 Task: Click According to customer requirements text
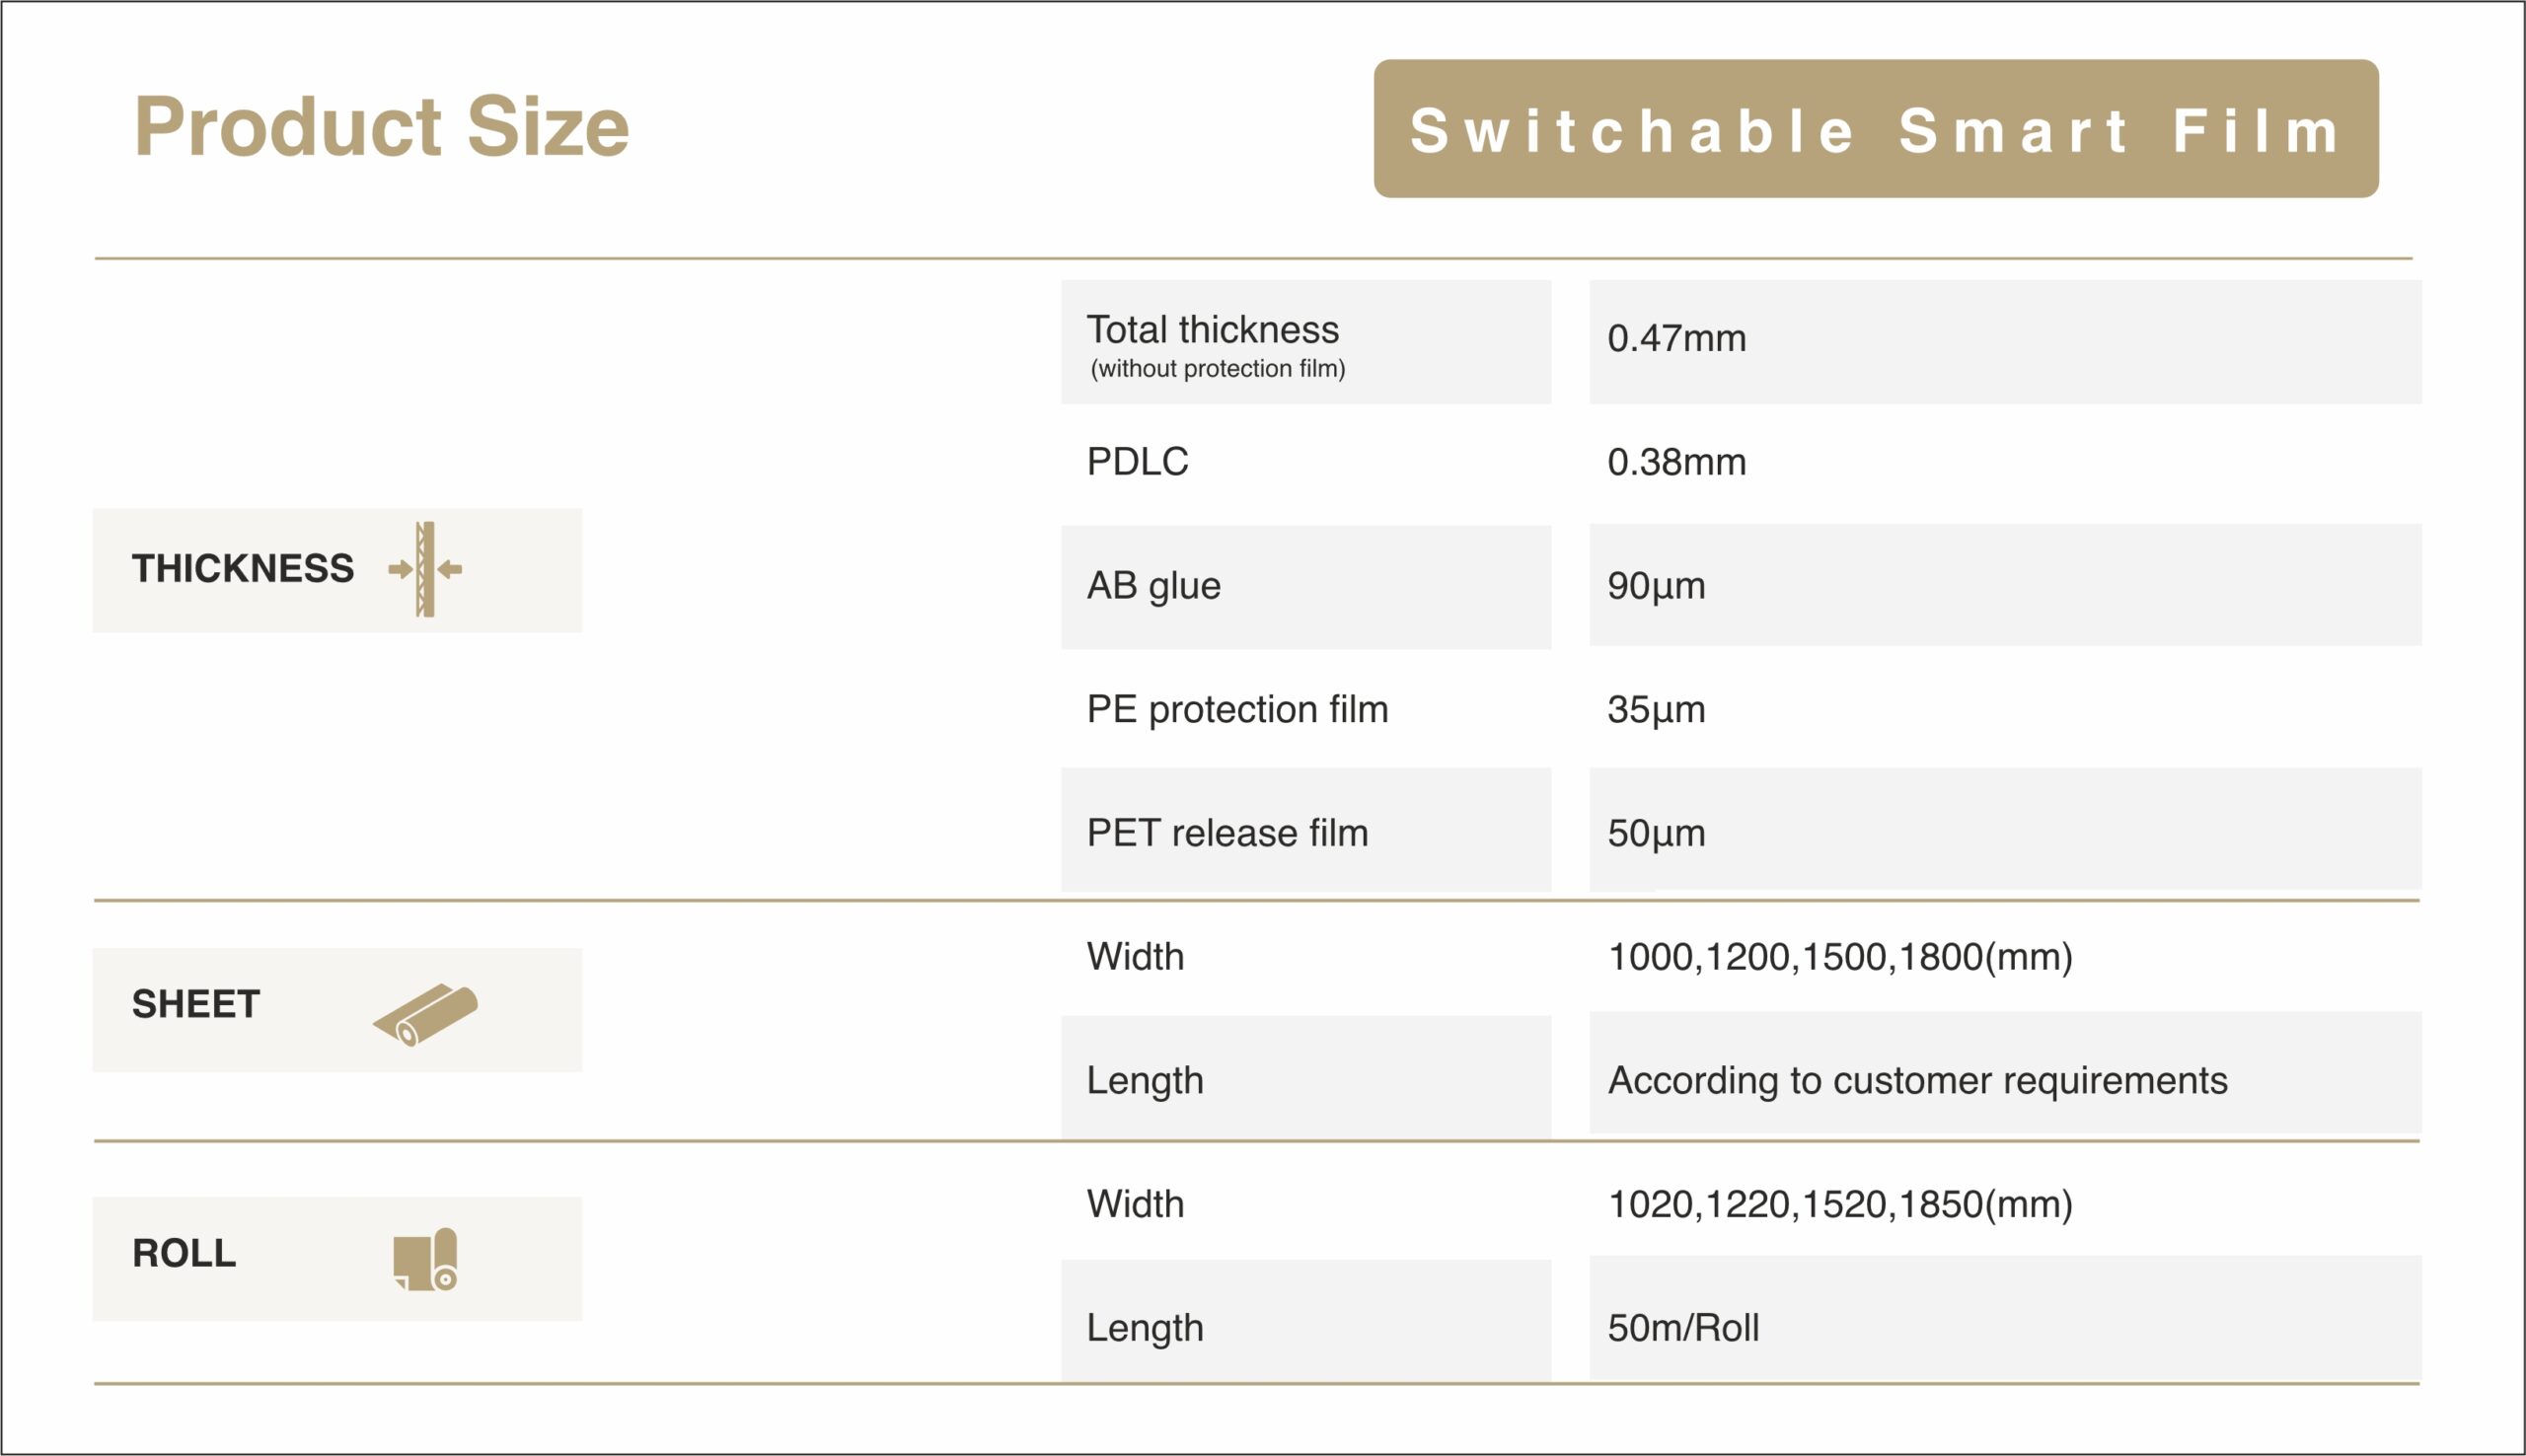click(x=1917, y=1080)
